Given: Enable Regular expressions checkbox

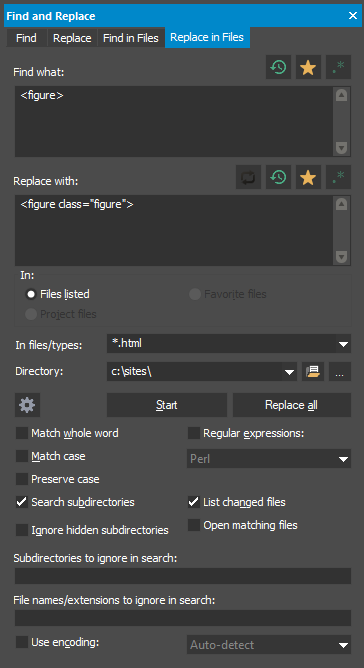Looking at the screenshot, I should tap(194, 433).
